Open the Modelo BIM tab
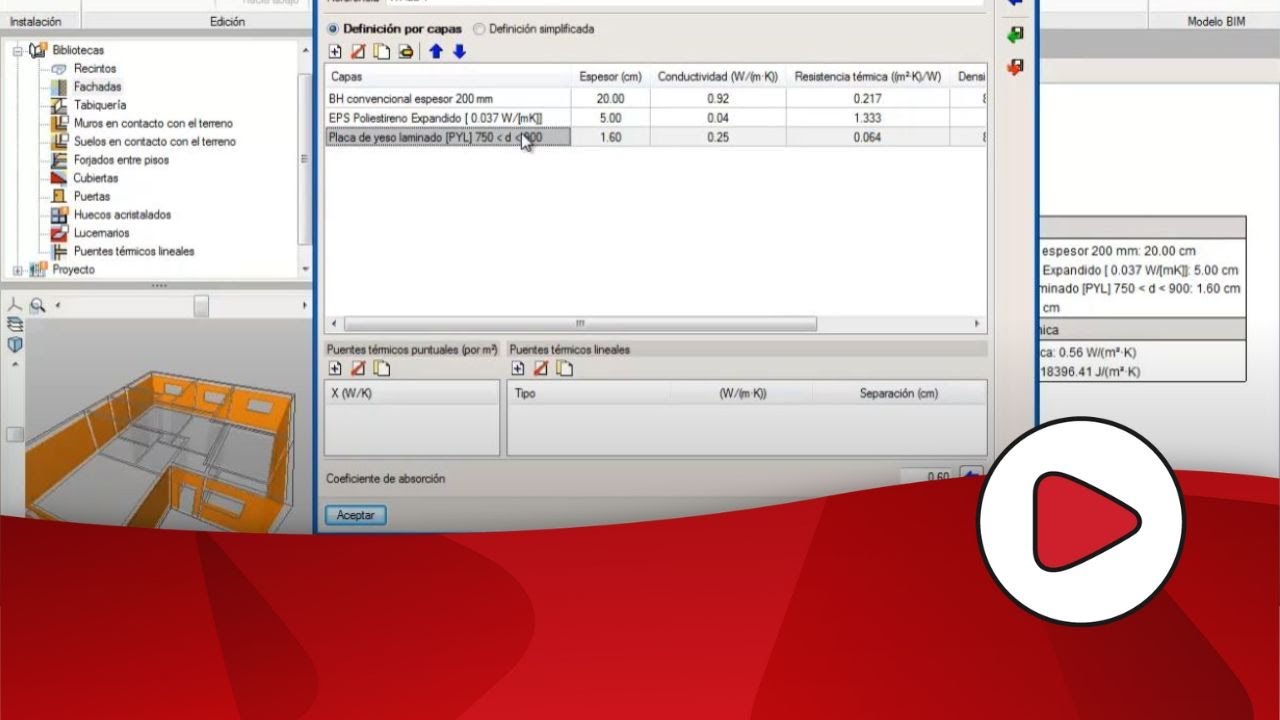Image resolution: width=1280 pixels, height=720 pixels. [x=1216, y=21]
